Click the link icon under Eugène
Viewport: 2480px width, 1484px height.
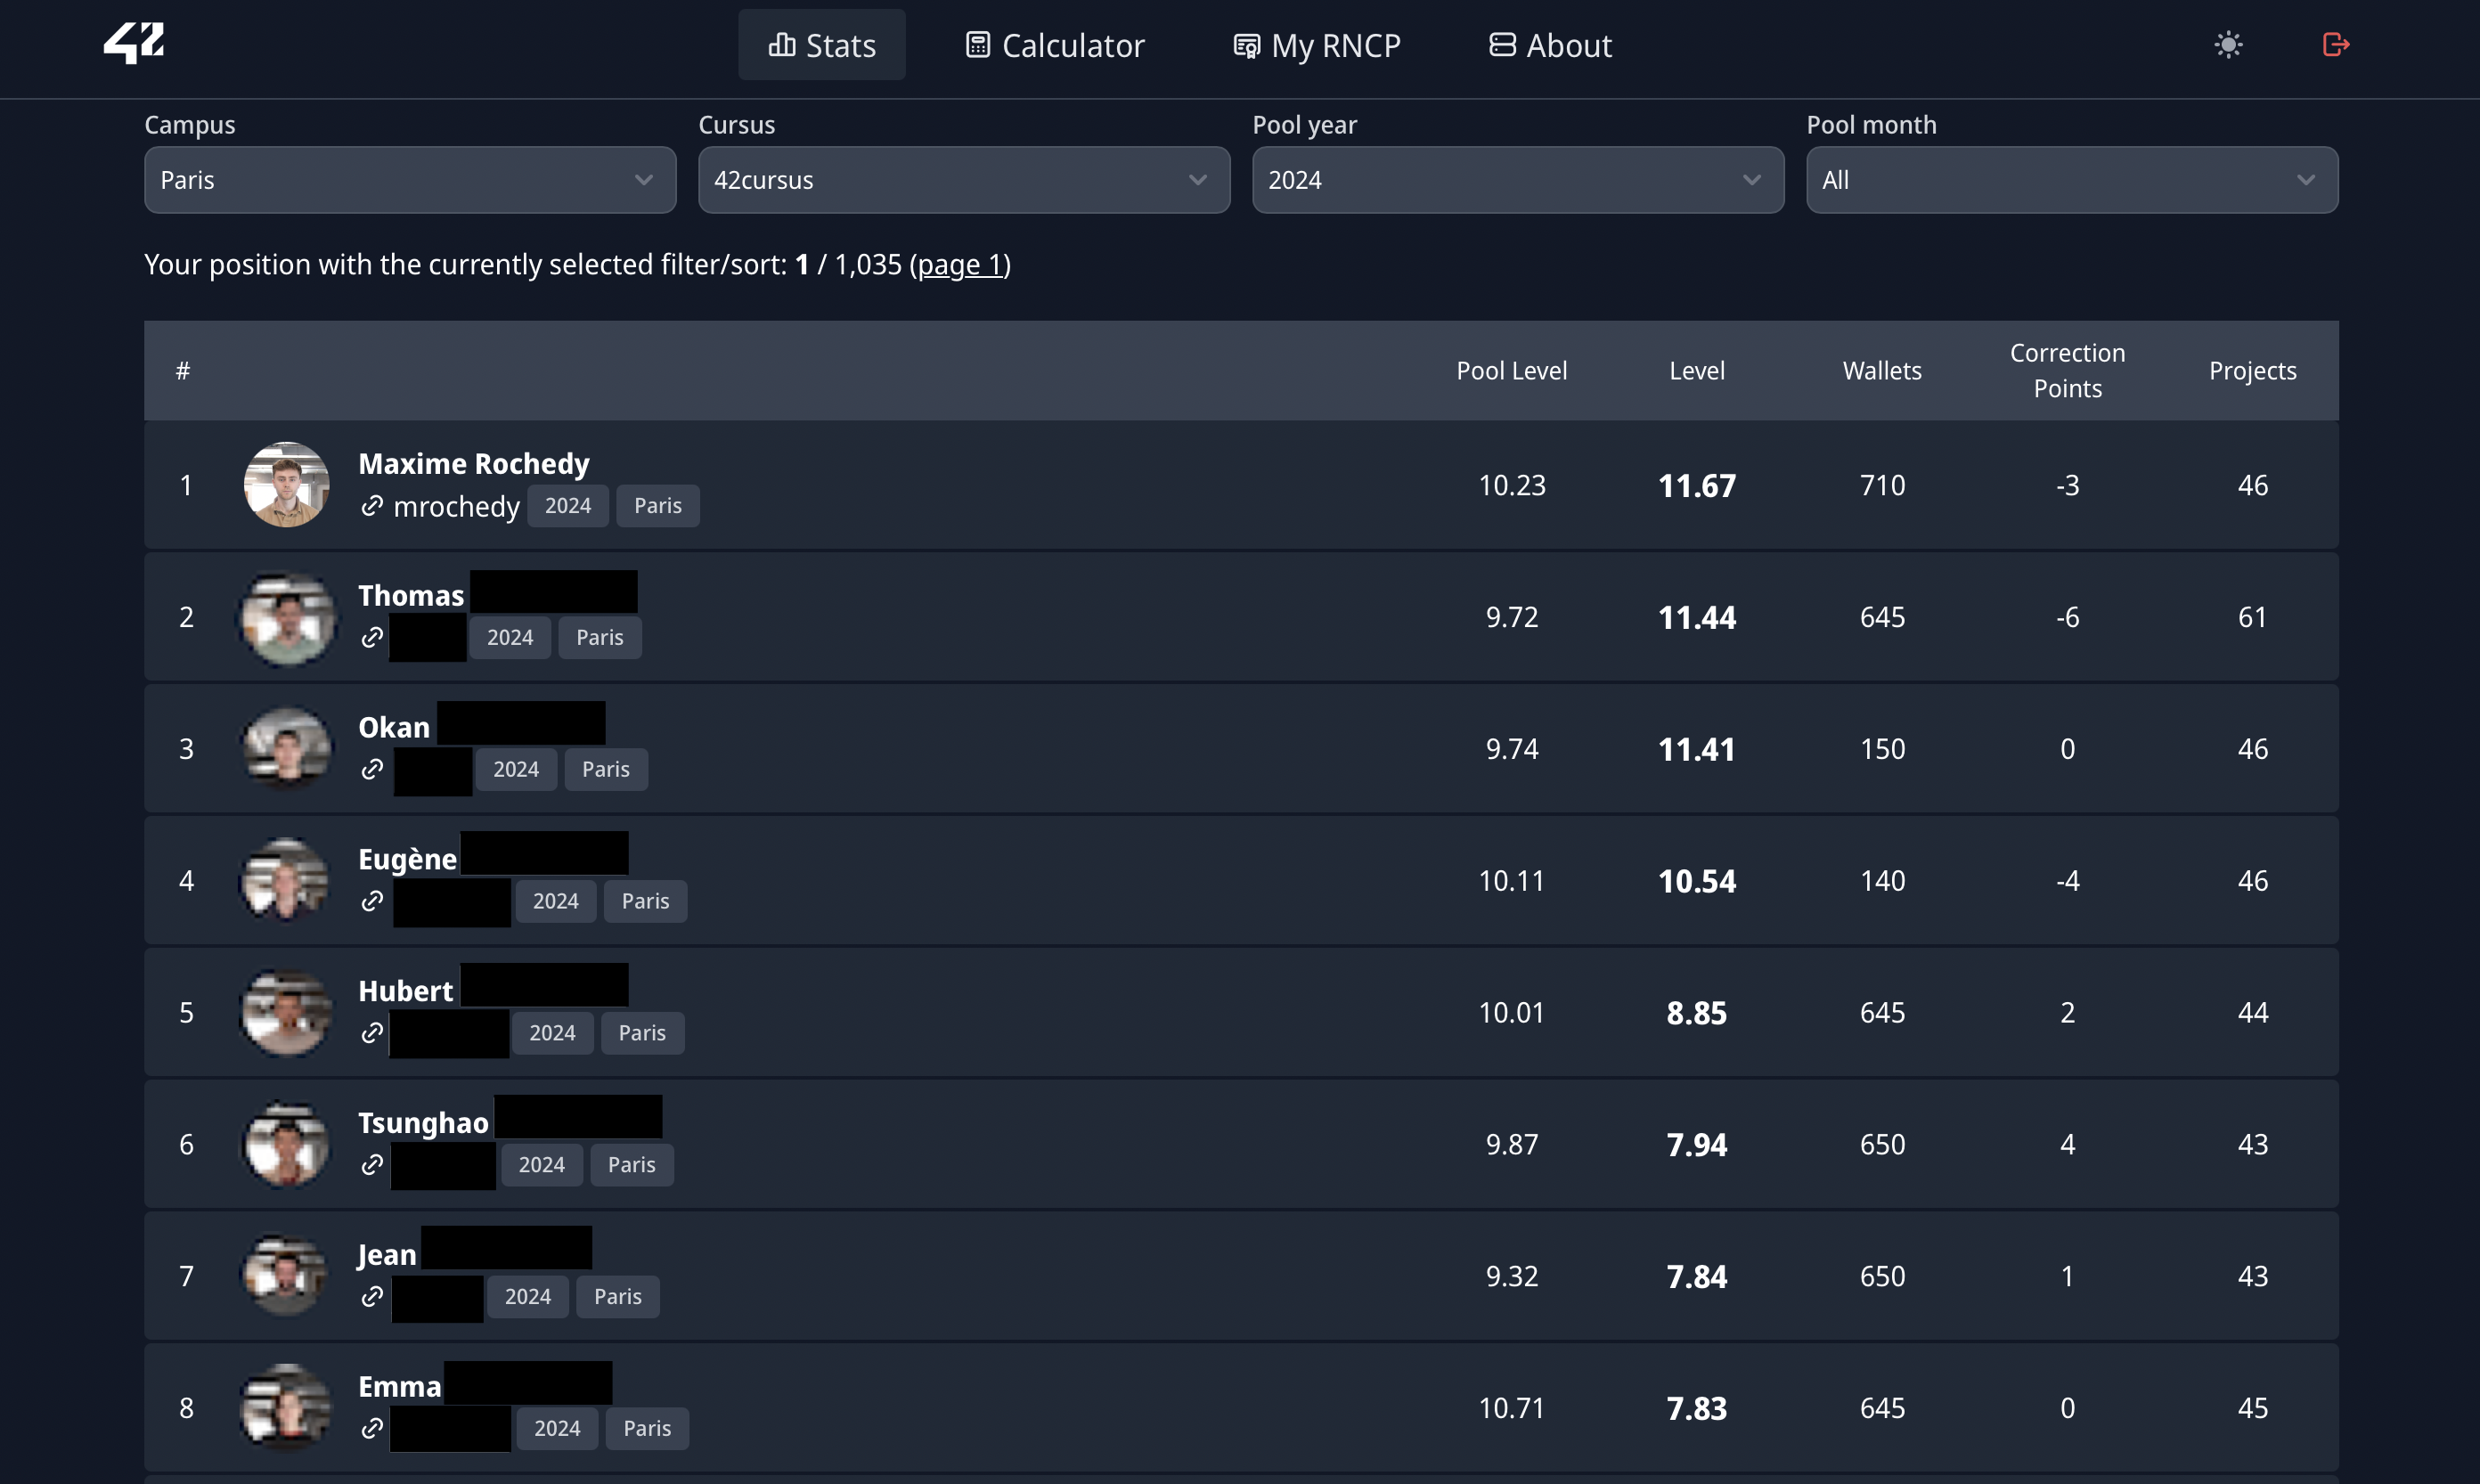pyautogui.click(x=372, y=901)
